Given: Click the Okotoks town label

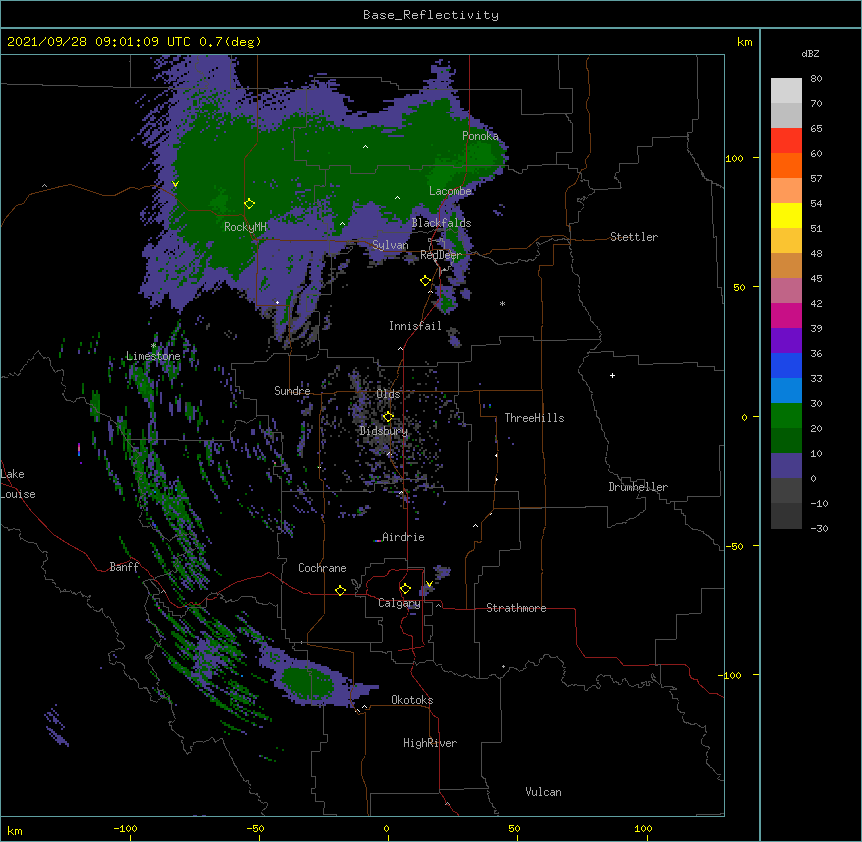Looking at the screenshot, I should click(412, 700).
